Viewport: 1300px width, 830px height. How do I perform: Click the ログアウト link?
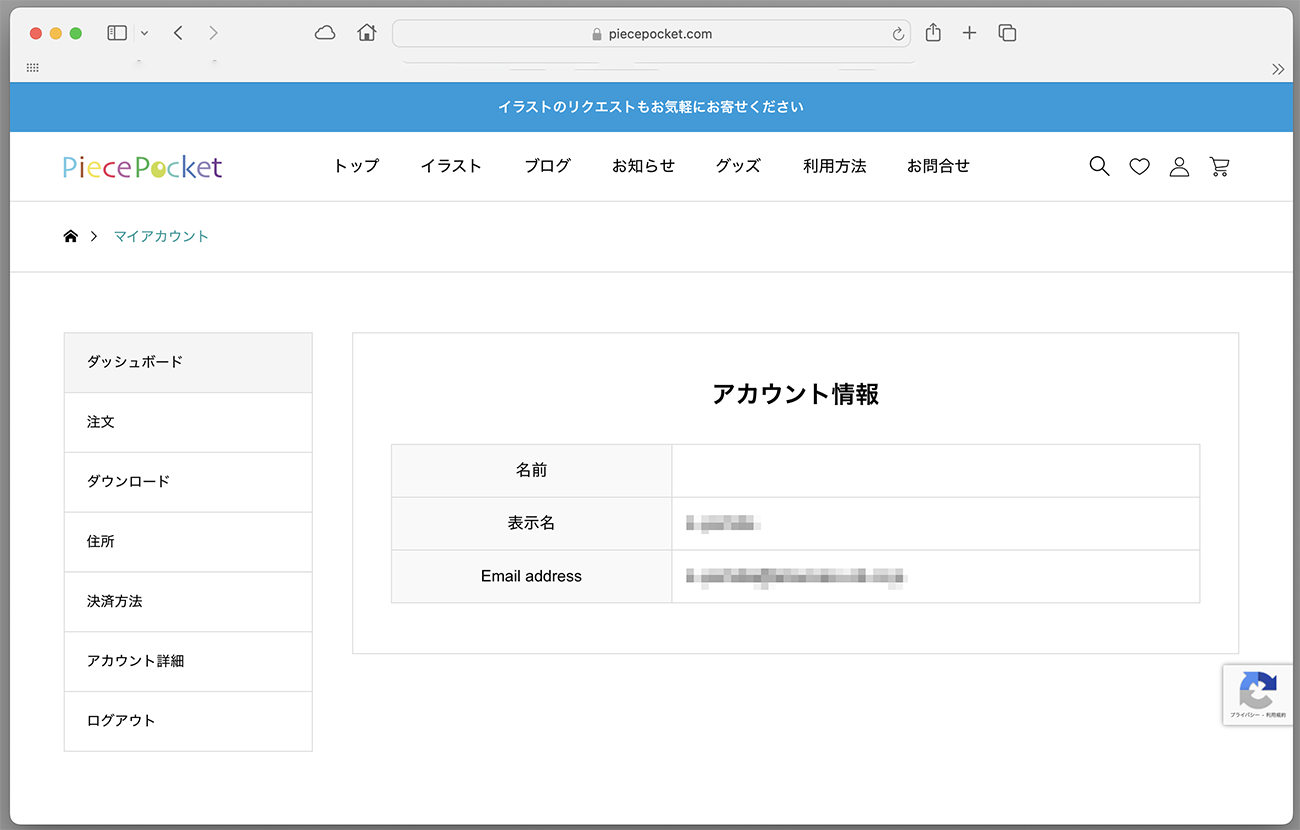pos(121,720)
